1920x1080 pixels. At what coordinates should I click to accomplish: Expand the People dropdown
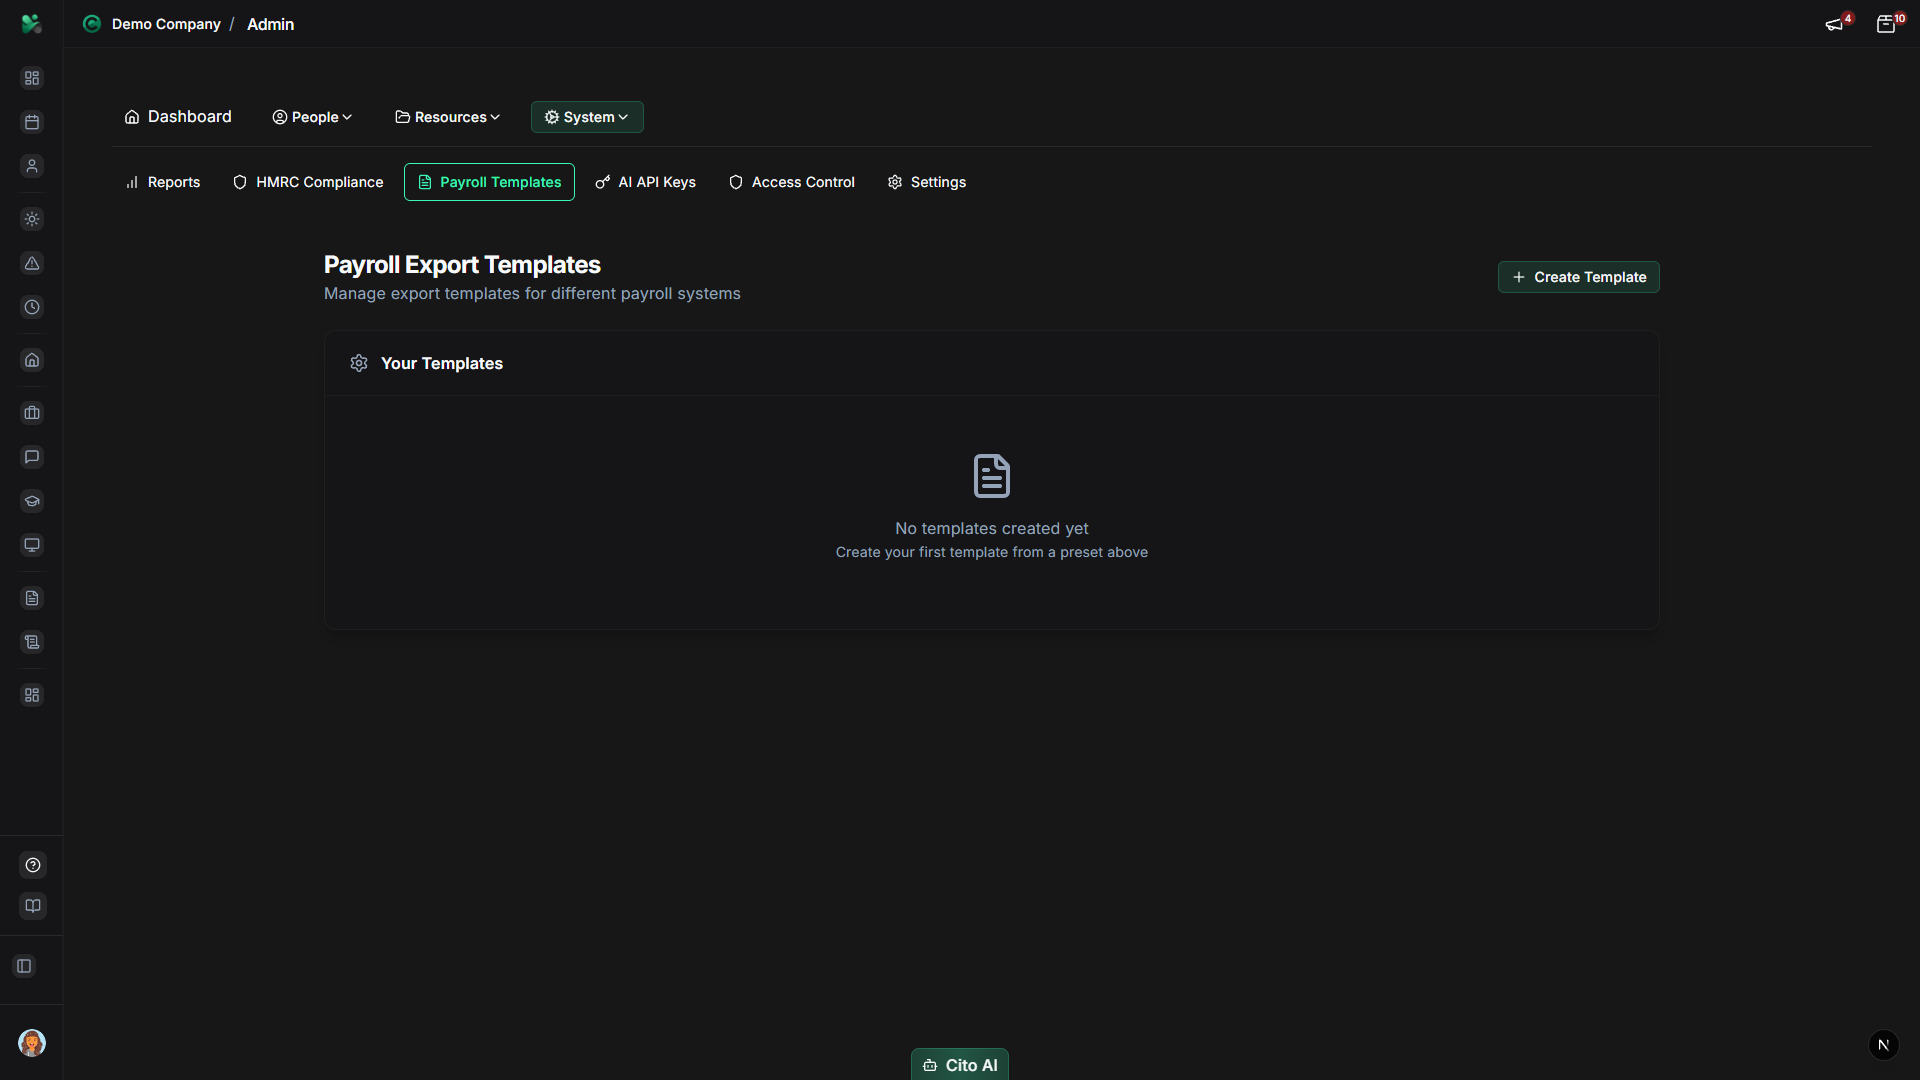click(311, 117)
